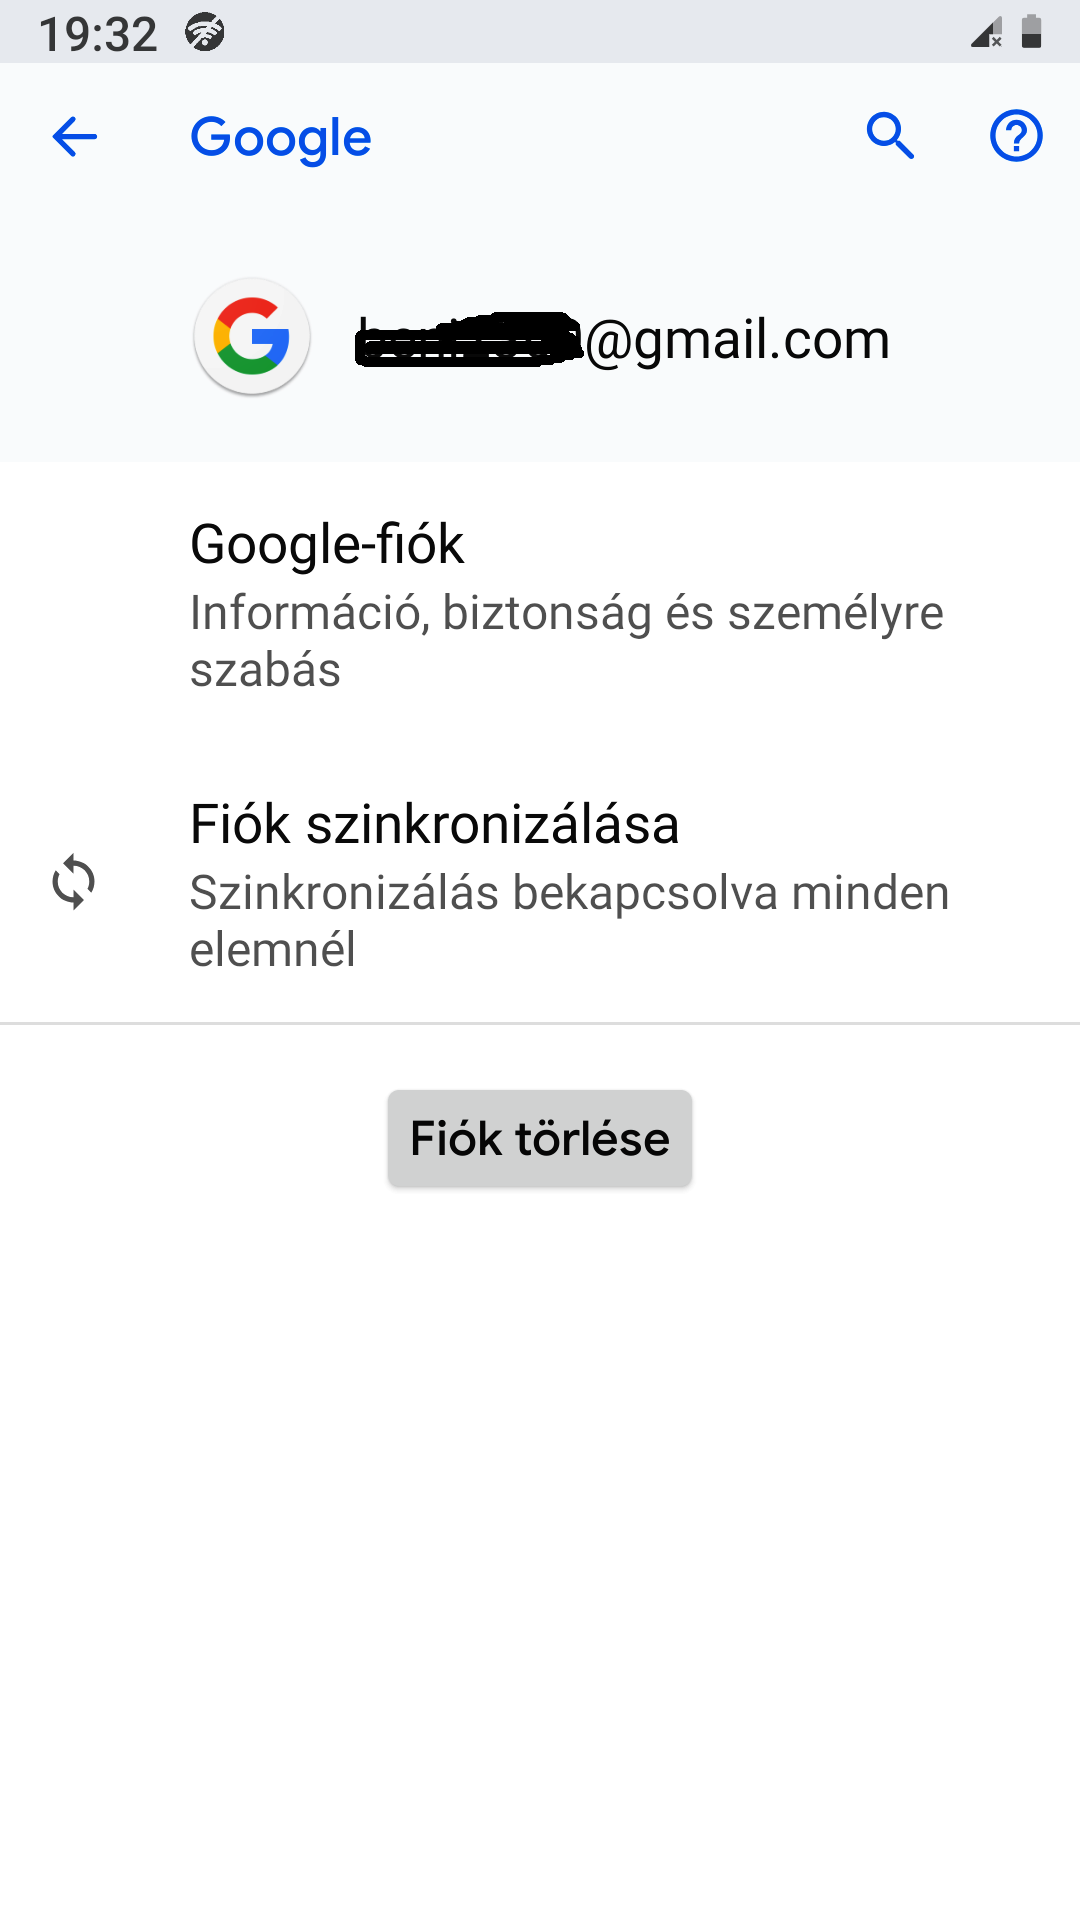The width and height of the screenshot is (1080, 1920).
Task: Tap the Google G account logo
Action: [252, 336]
